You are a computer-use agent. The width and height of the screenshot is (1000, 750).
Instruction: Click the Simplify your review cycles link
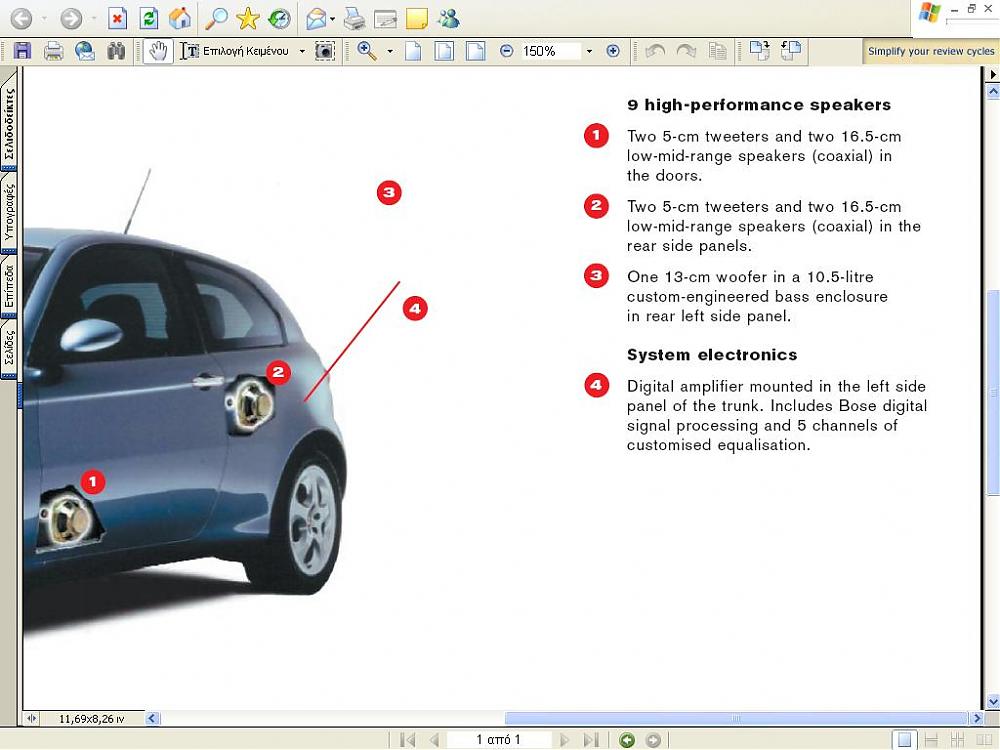point(931,51)
